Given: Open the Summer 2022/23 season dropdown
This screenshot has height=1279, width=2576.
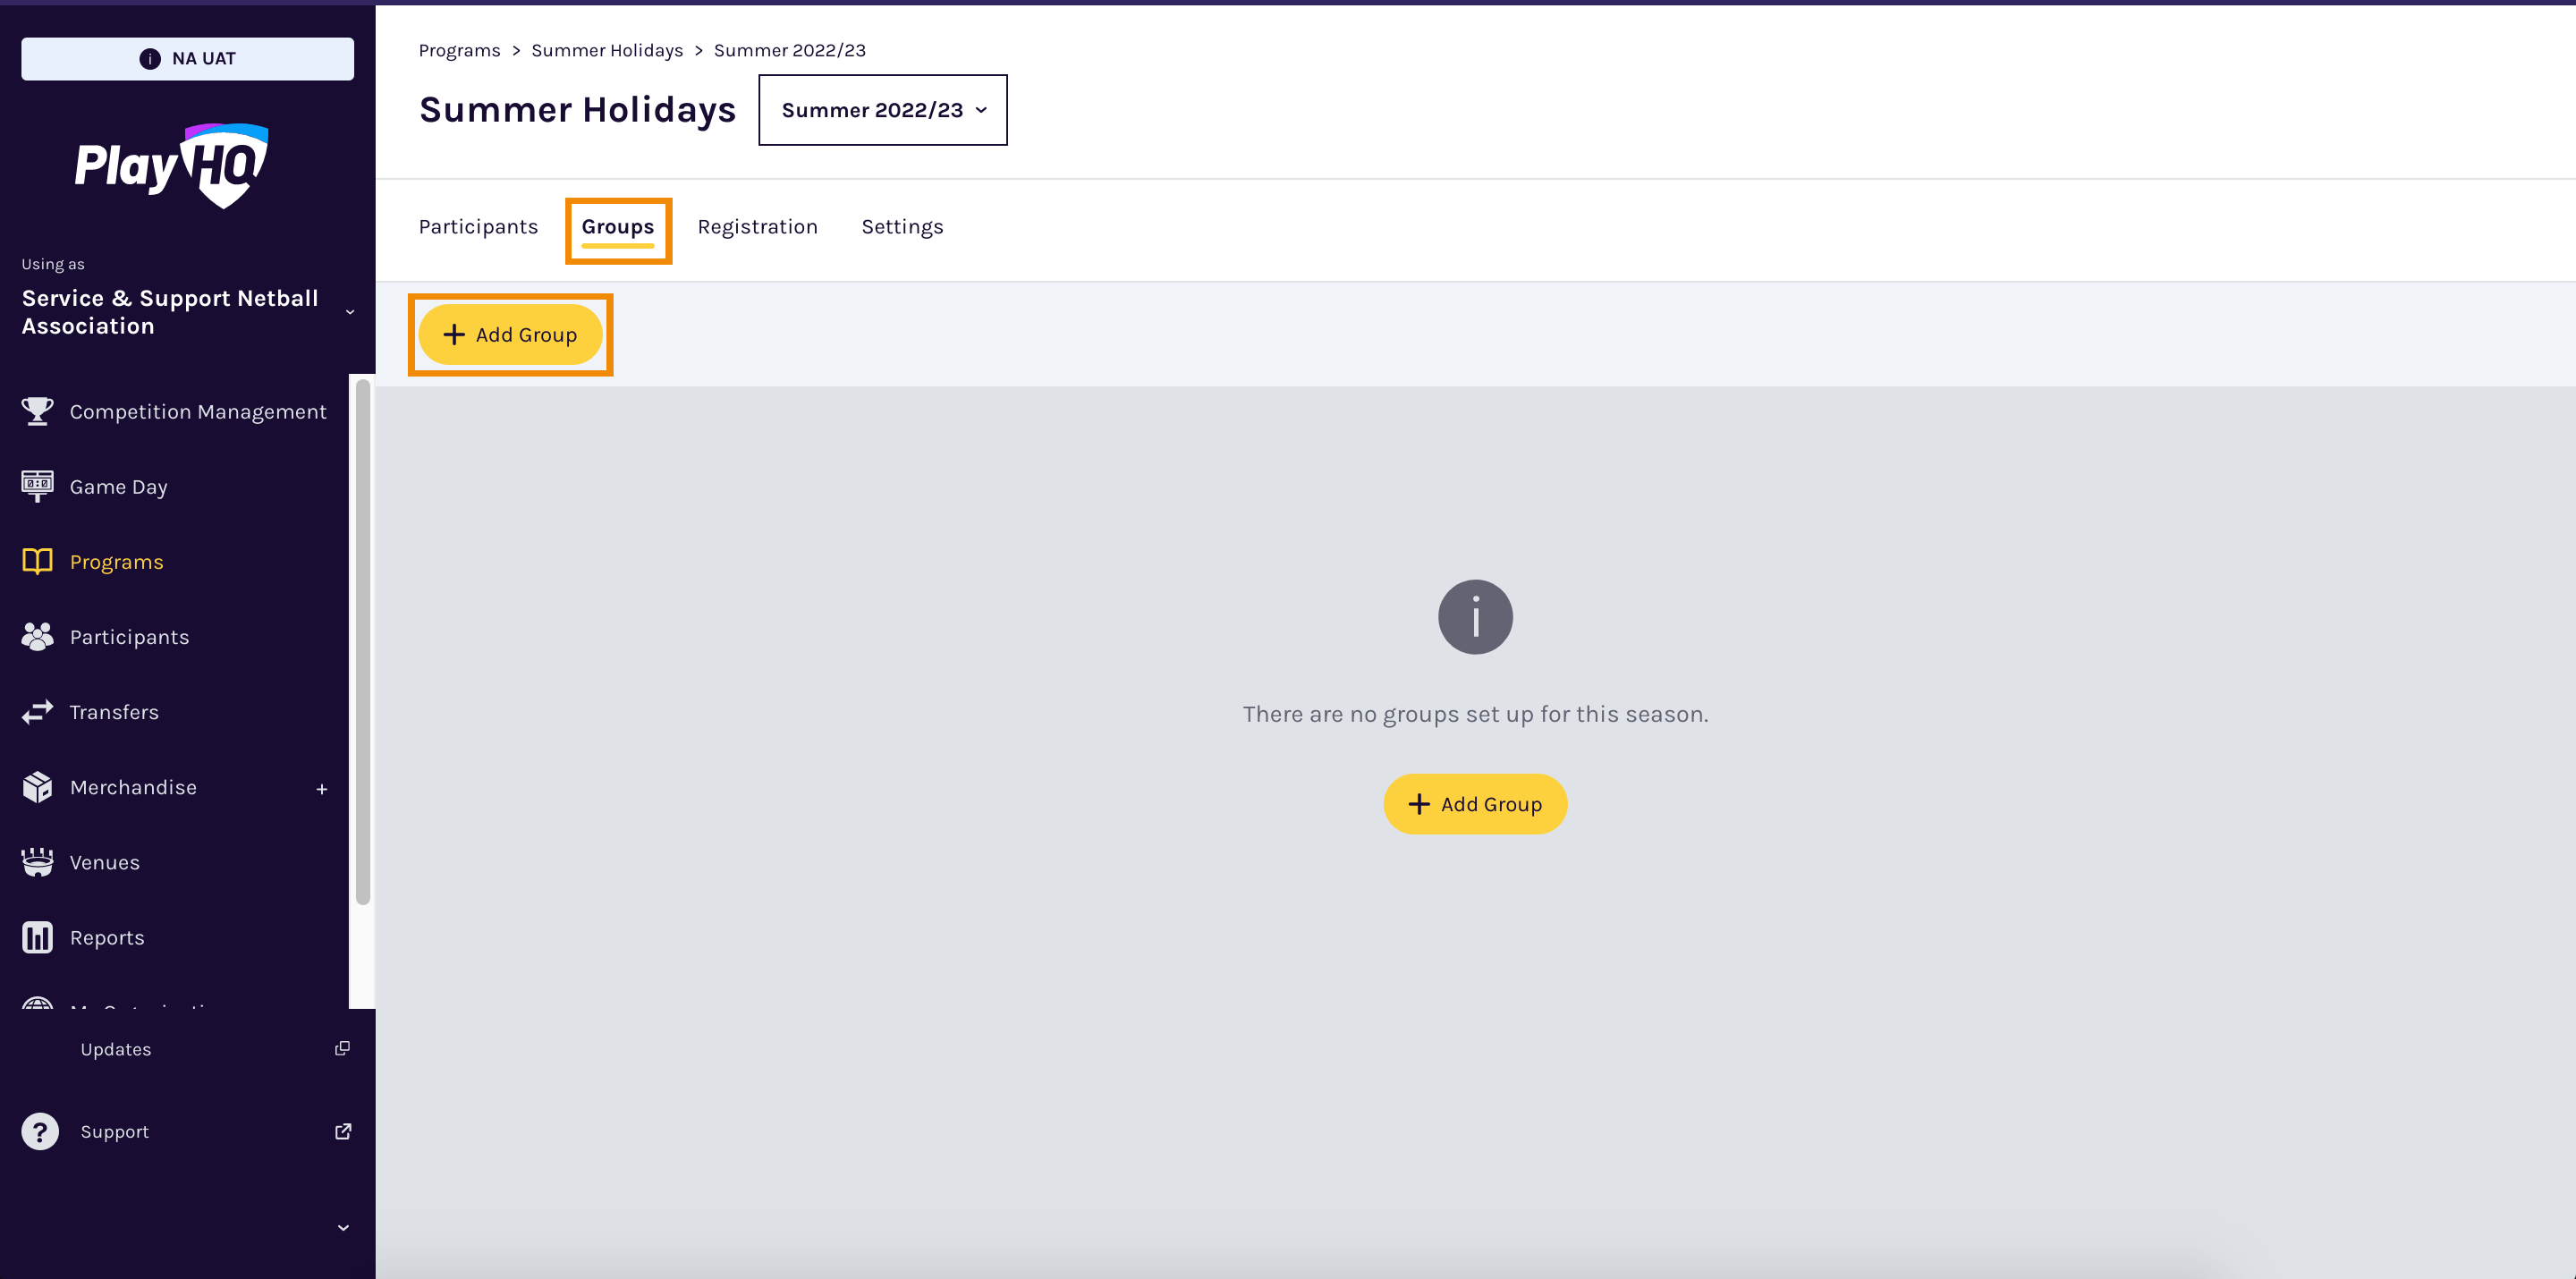Looking at the screenshot, I should click(x=883, y=110).
